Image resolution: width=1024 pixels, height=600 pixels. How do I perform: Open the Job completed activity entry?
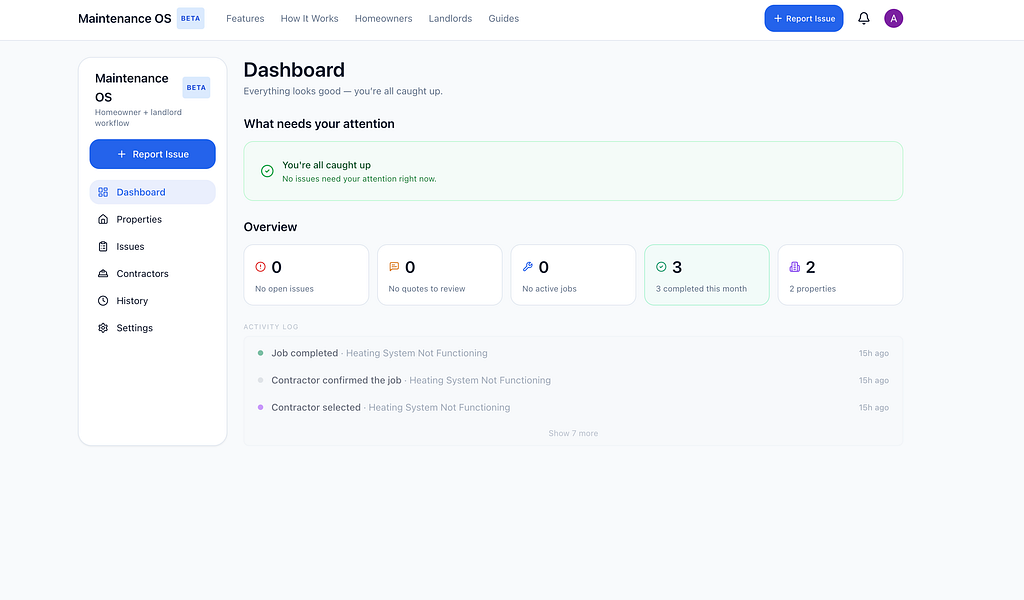pos(573,353)
